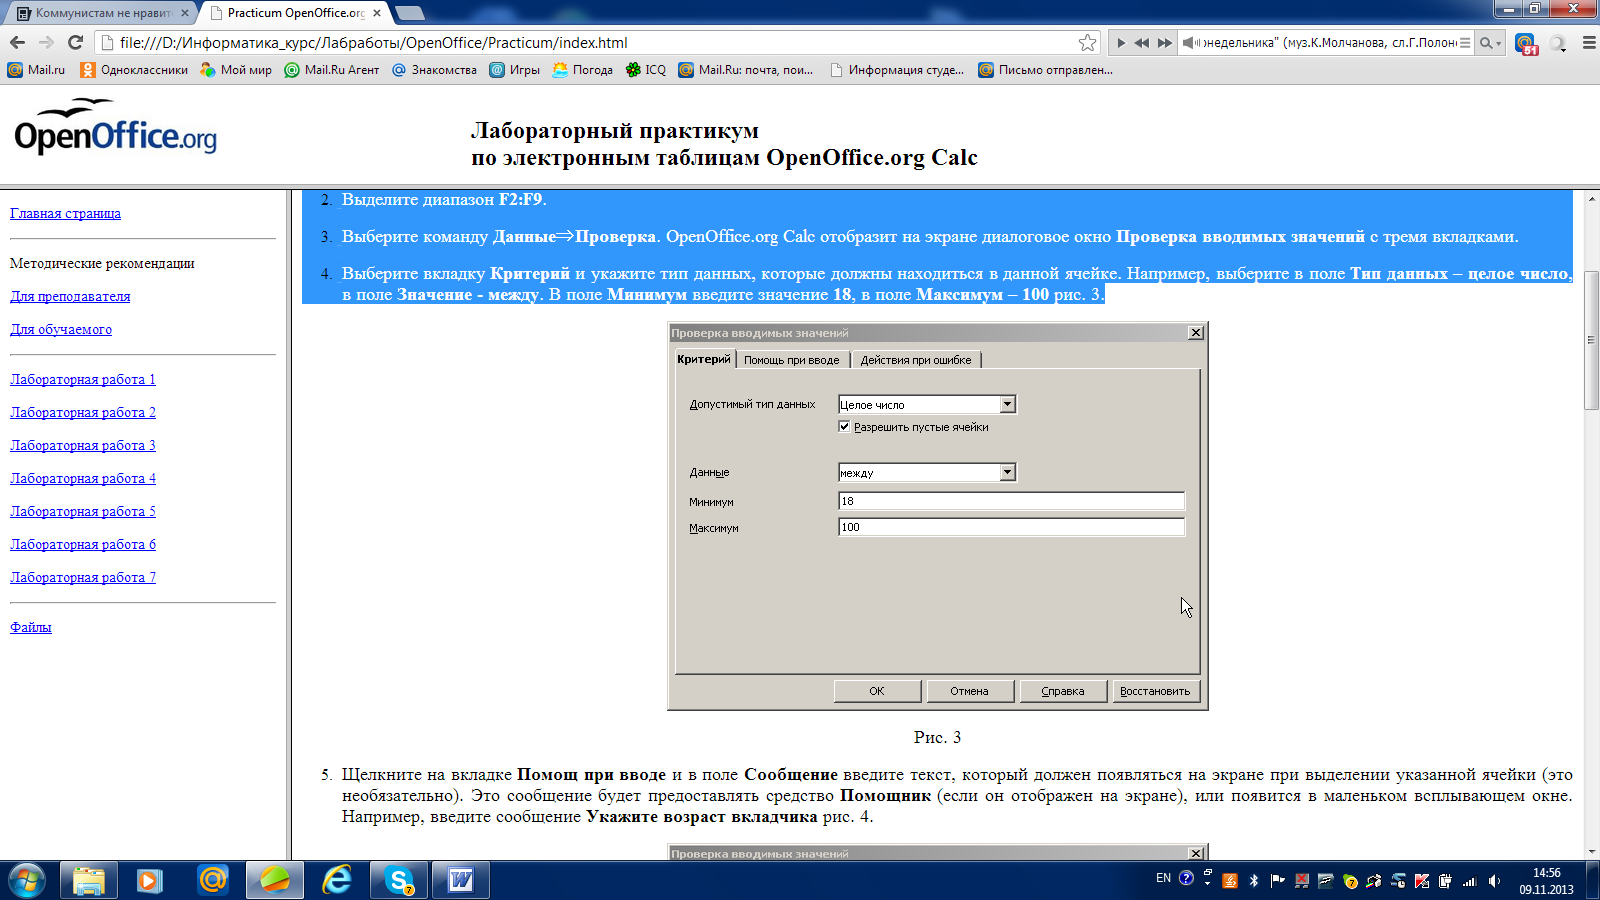Open the Mail.Ru Agent taskbar icon
Viewport: 1600px width, 900px height.
[x=213, y=880]
